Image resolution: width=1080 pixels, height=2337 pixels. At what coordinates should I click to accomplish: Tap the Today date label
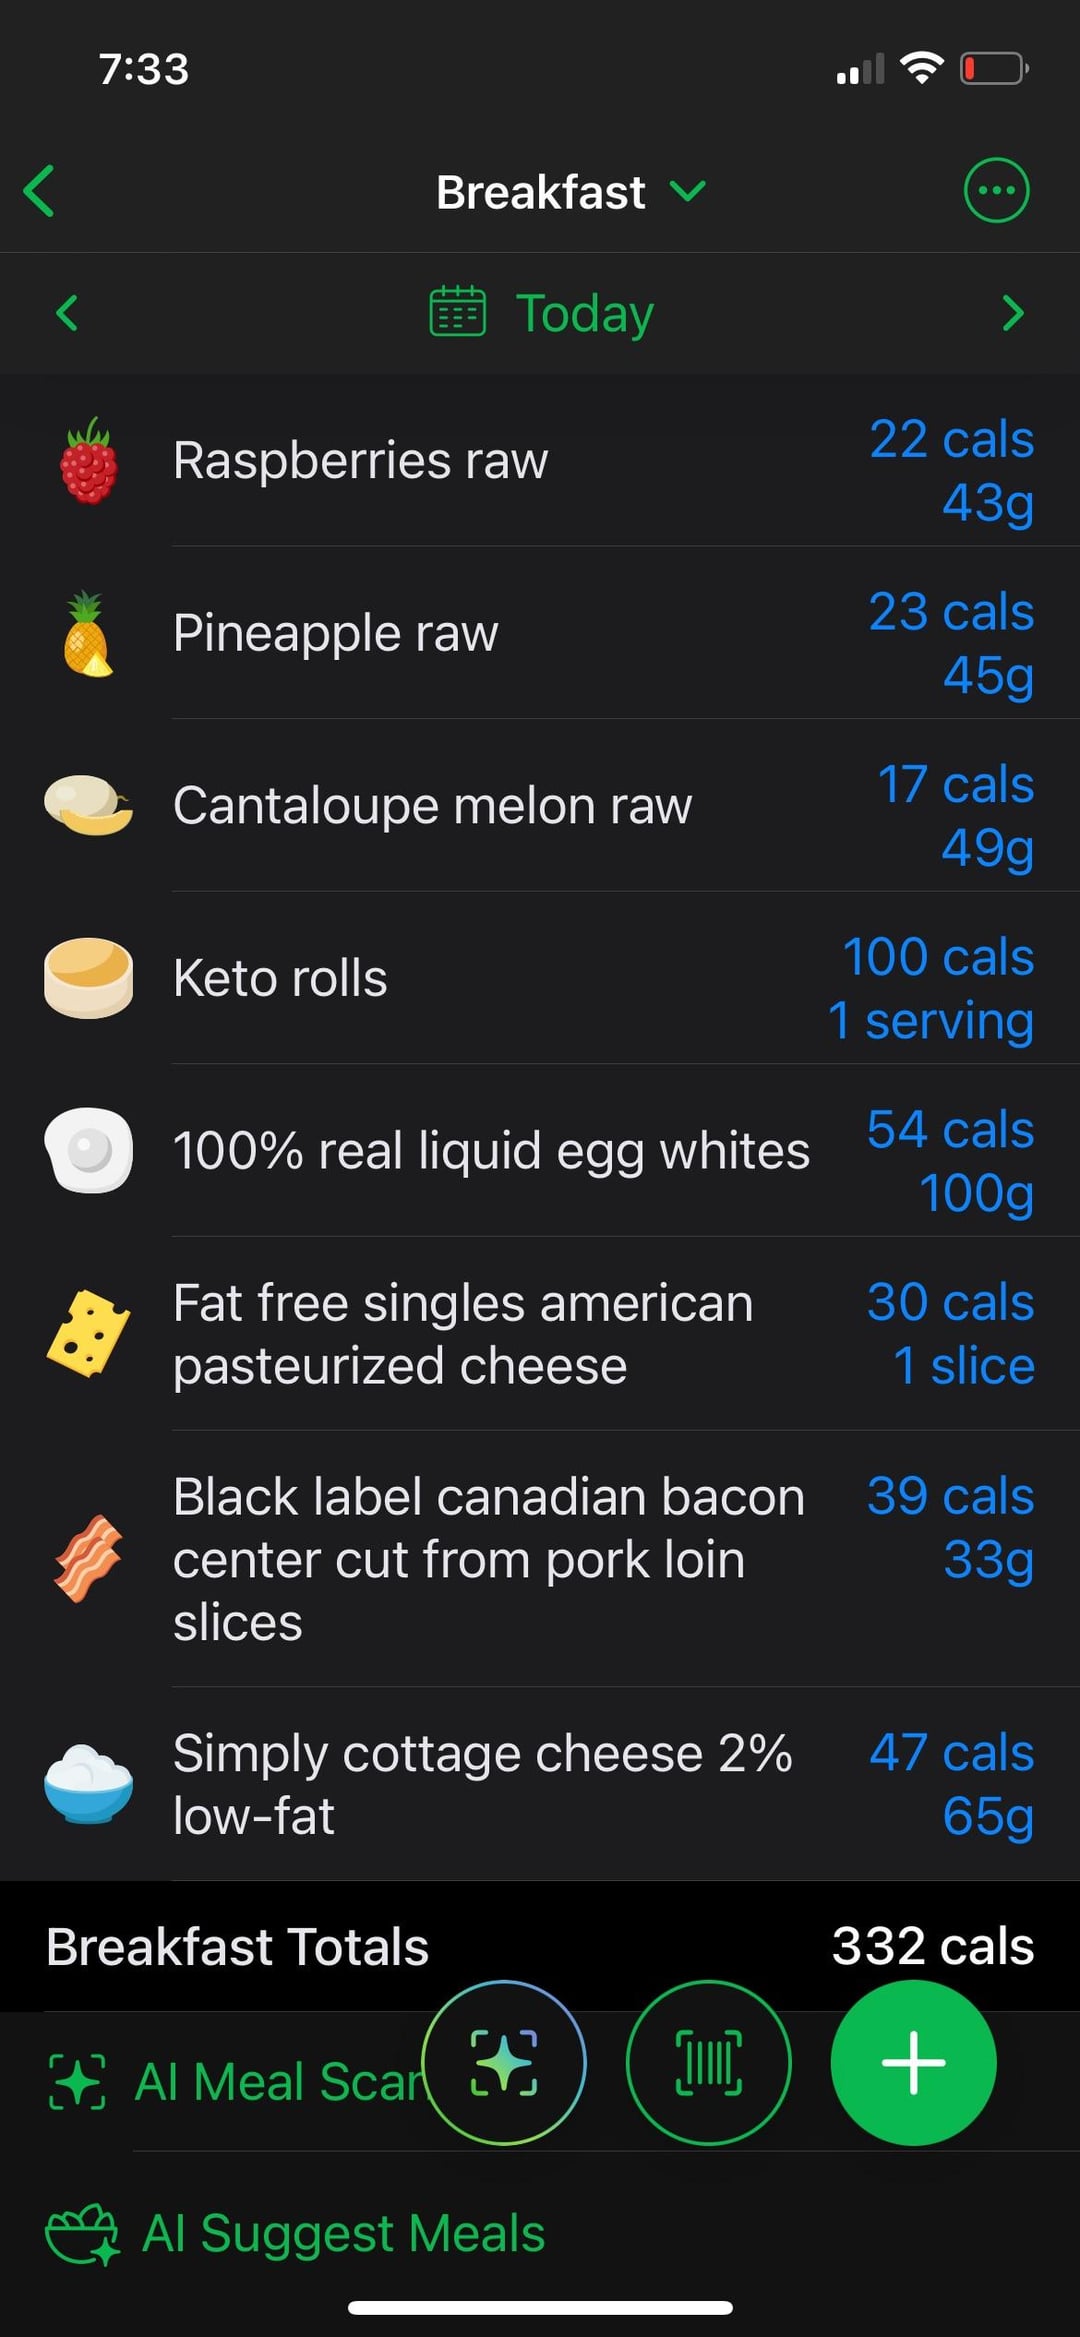[x=584, y=313]
